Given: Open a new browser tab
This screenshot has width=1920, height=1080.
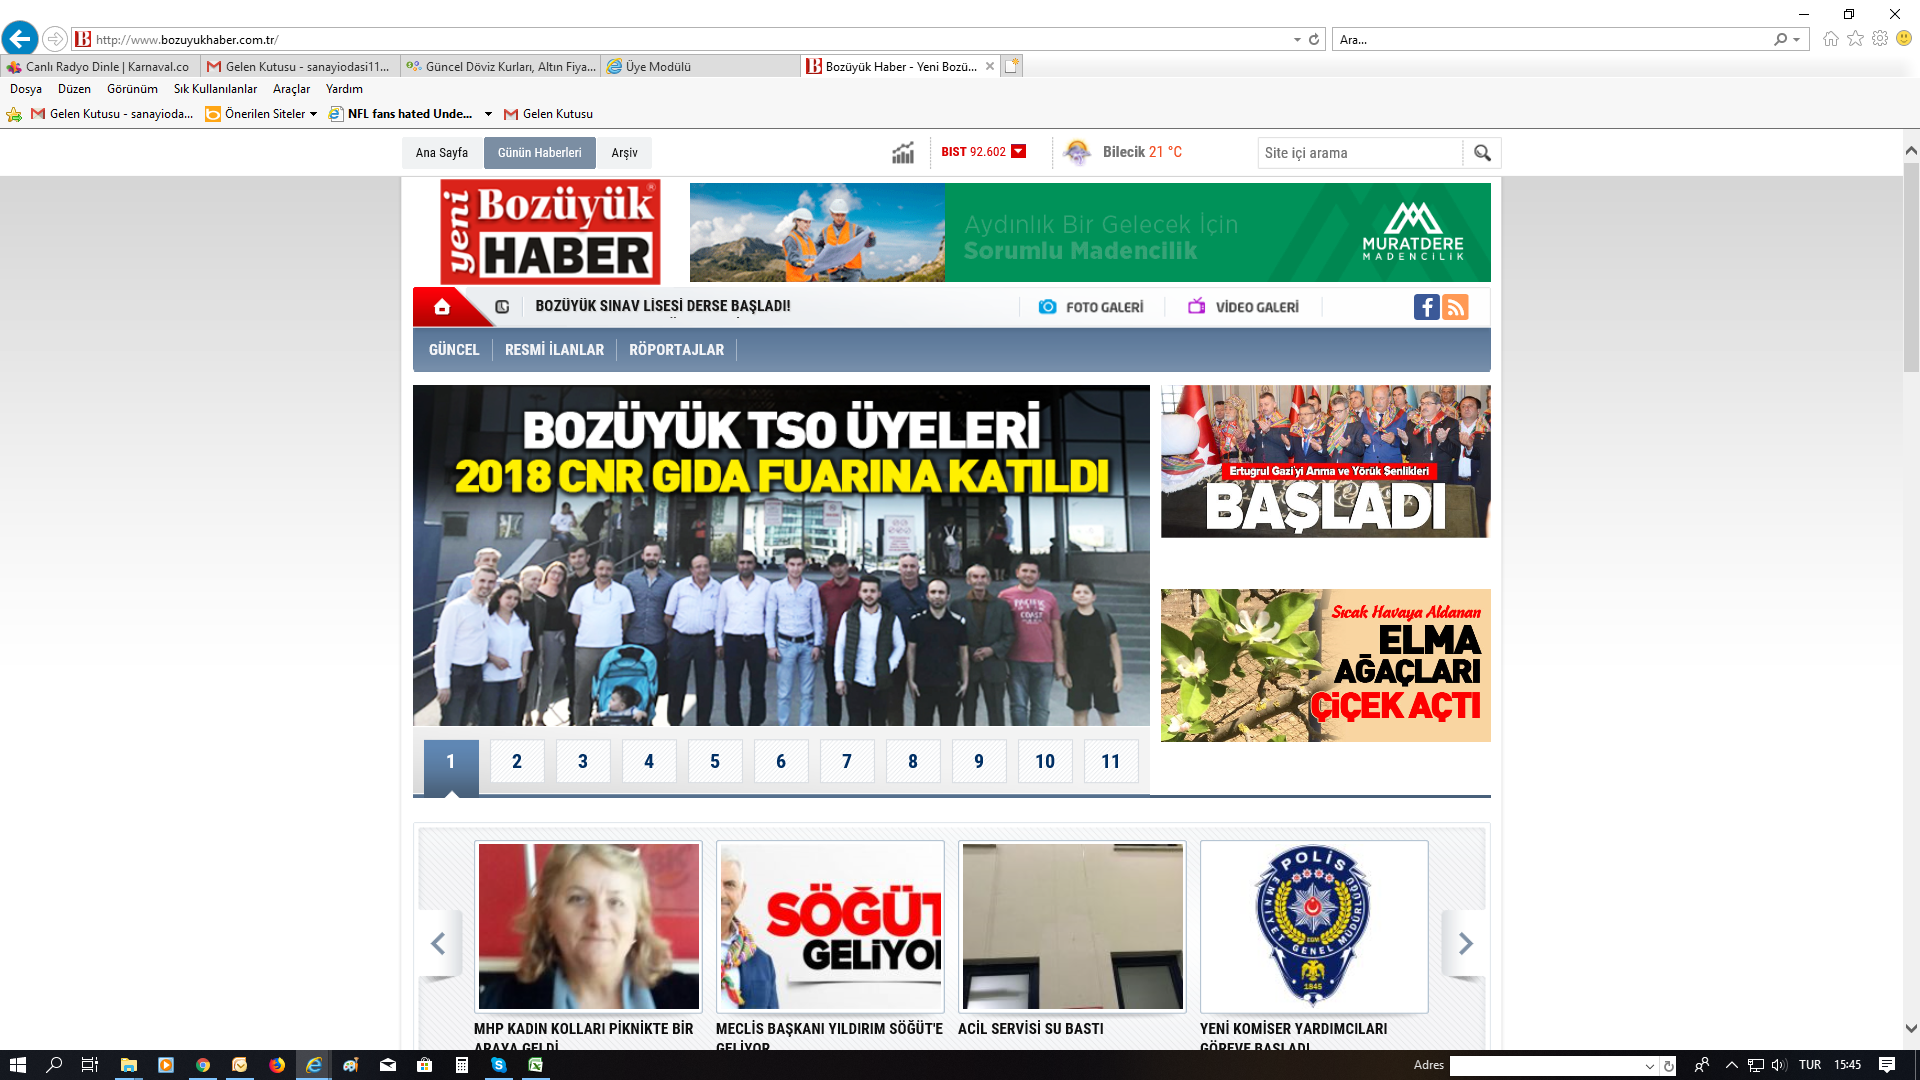Looking at the screenshot, I should 1012,66.
